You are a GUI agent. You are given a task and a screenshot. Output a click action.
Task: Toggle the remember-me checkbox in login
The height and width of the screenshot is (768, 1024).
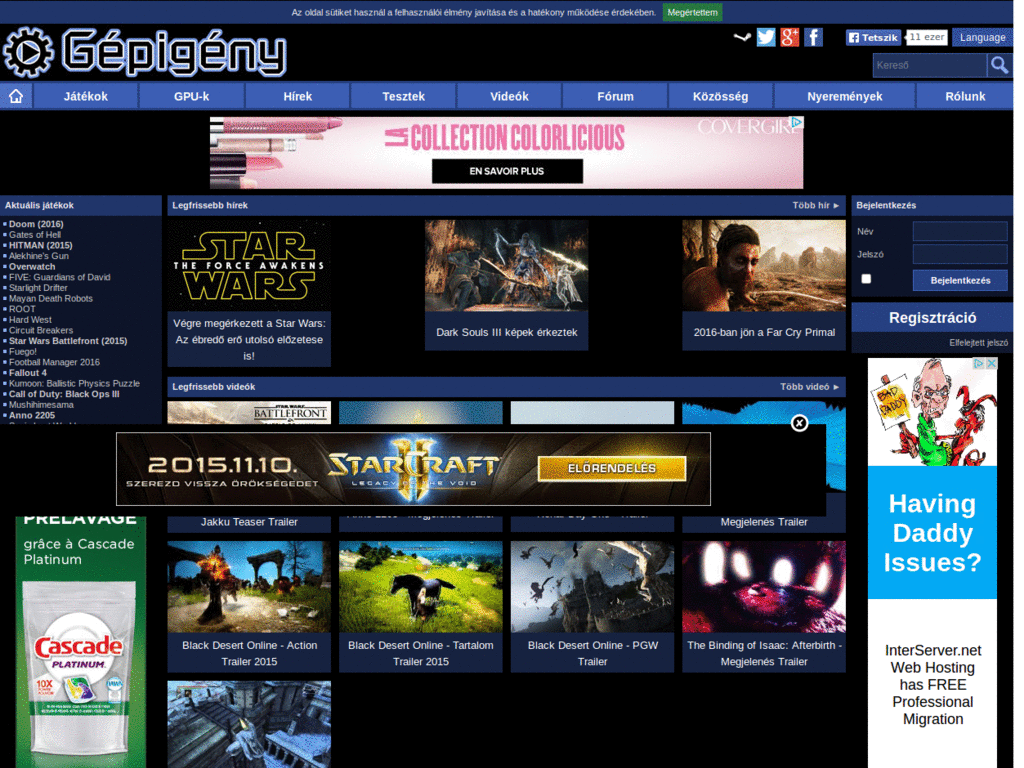(866, 279)
